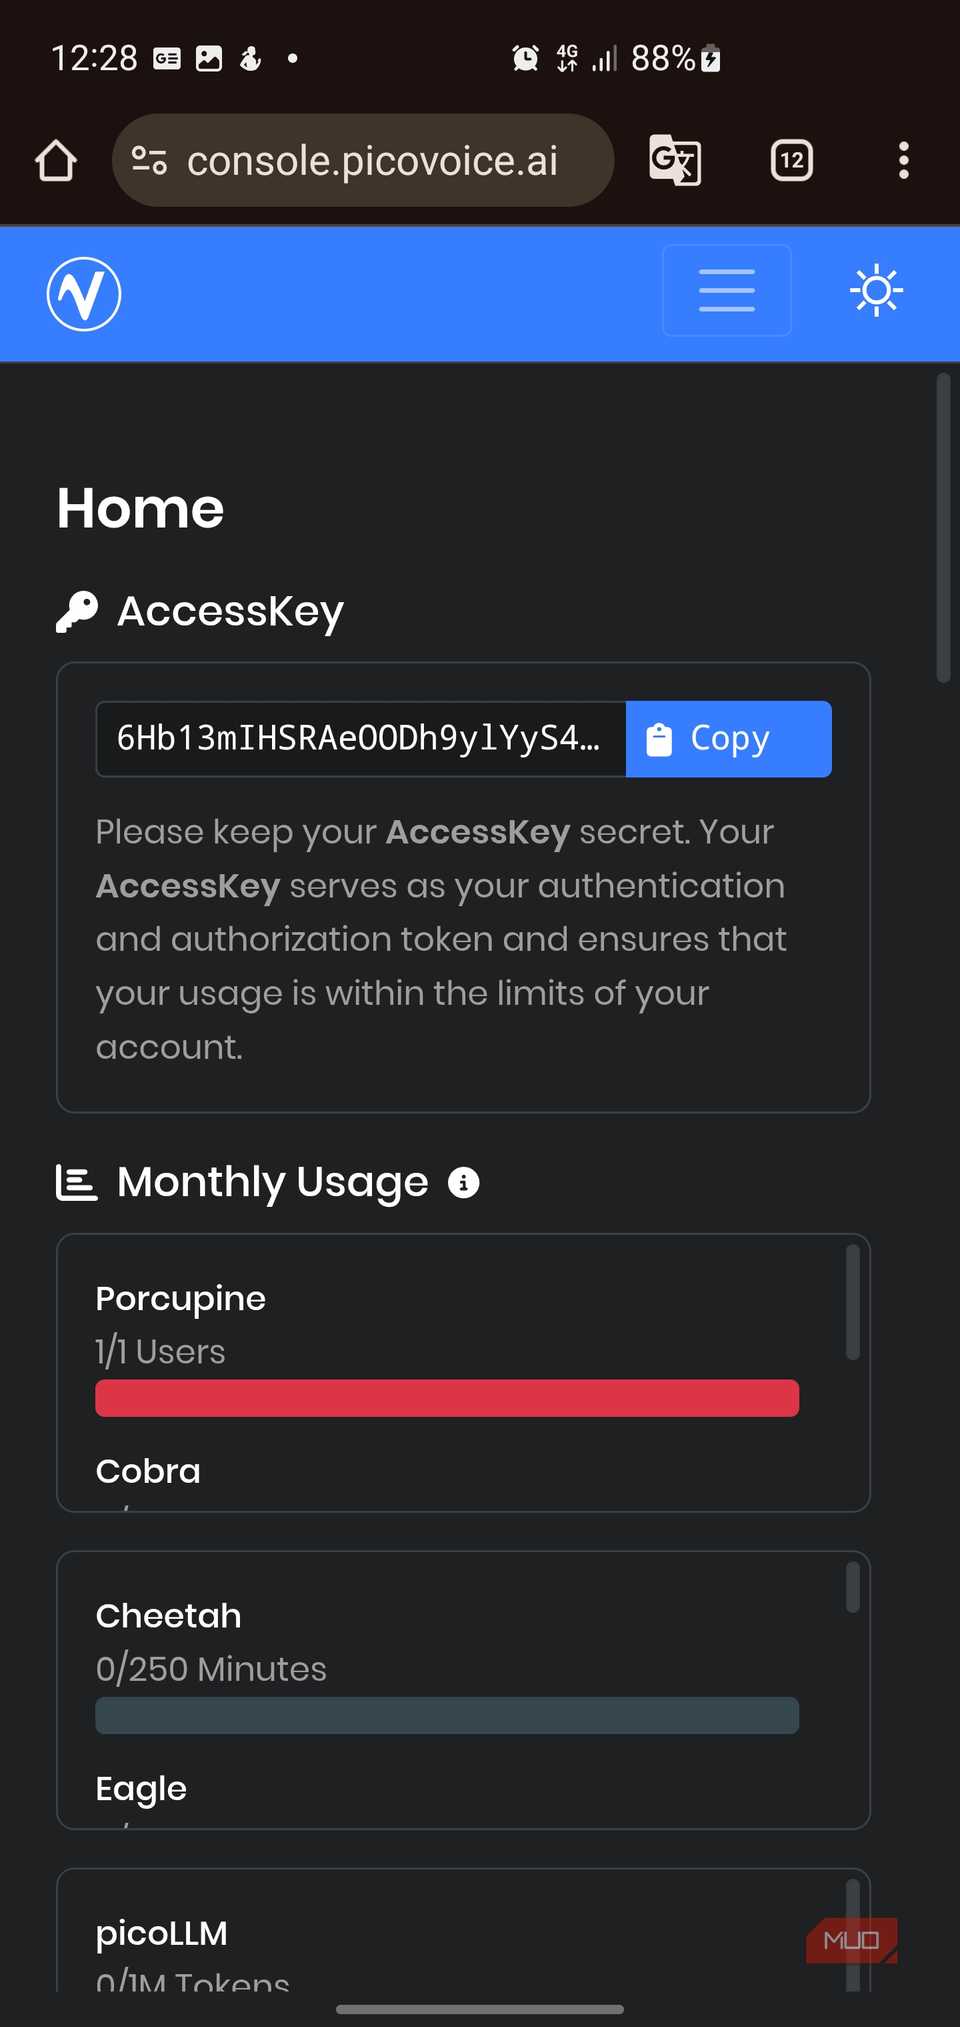Open the browser home page icon
The height and width of the screenshot is (2027, 960).
point(56,160)
